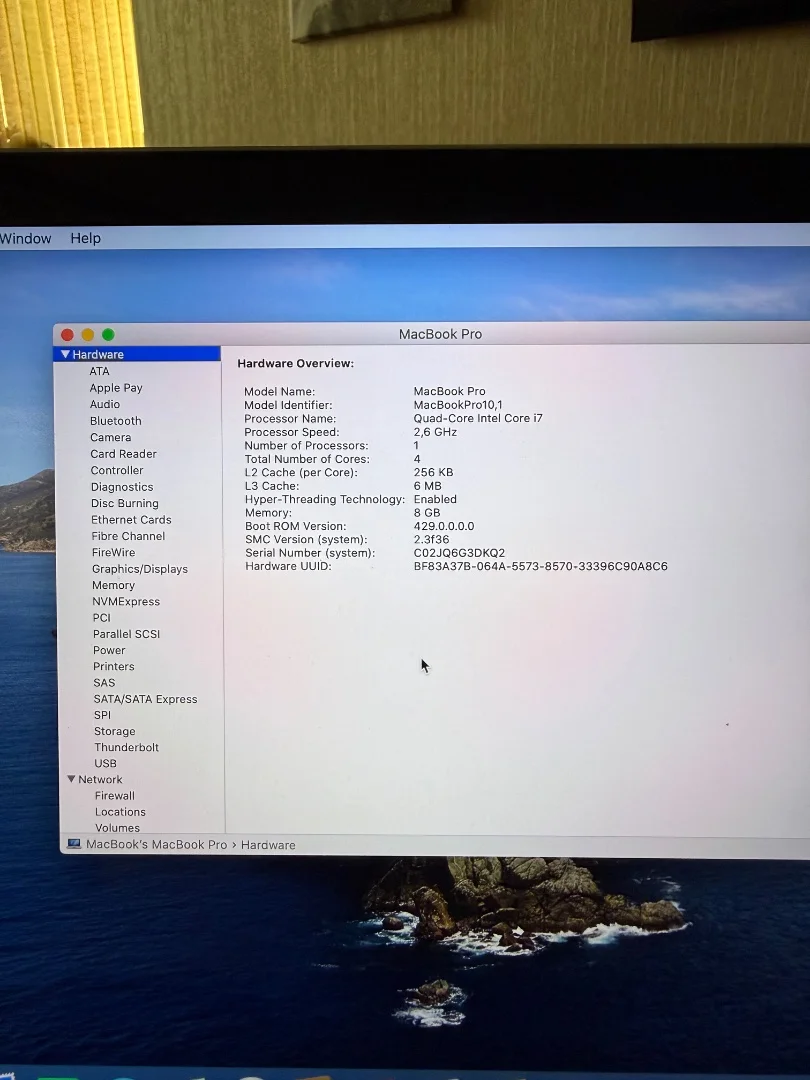
Task: Select Graphics/Displays in the sidebar
Action: pos(140,569)
